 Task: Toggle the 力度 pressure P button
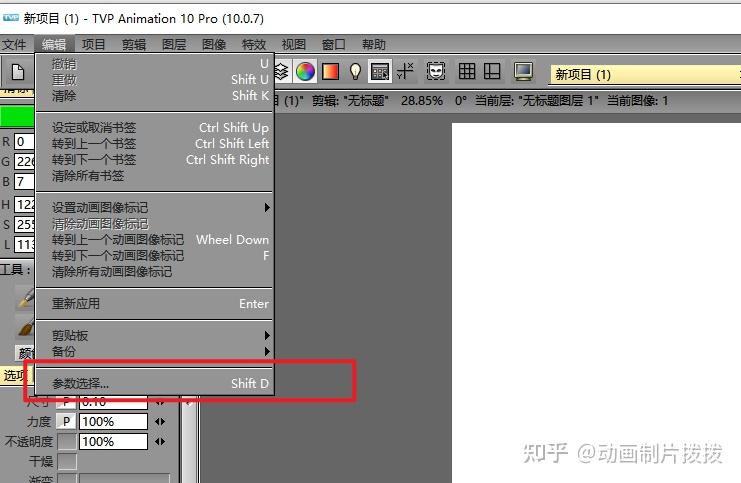(67, 421)
